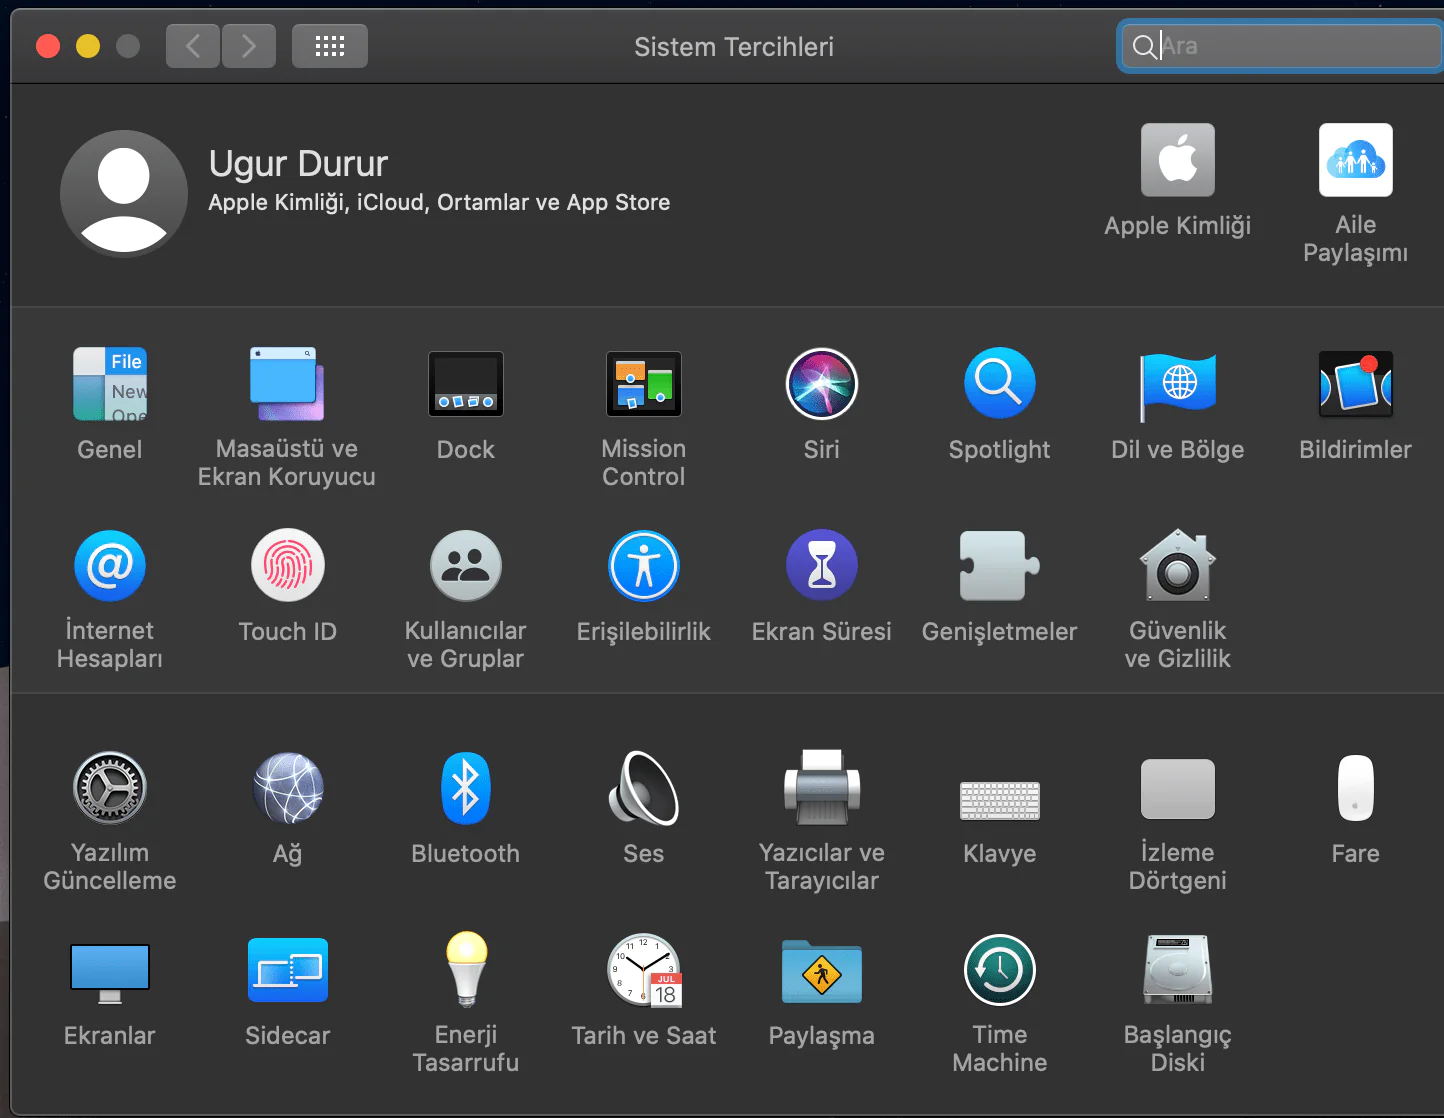
Task: Open Enerji Tasarrufu lightbulb icon
Action: tap(465, 970)
